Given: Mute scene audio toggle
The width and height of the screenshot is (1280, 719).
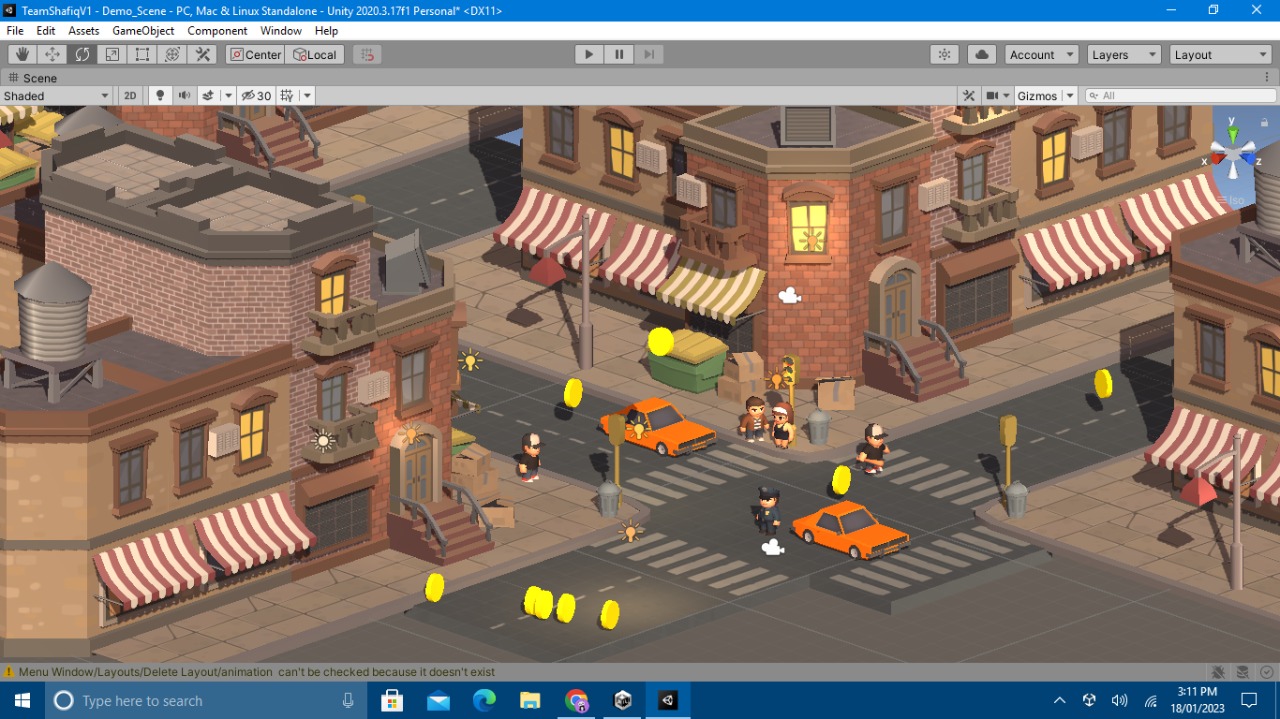Looking at the screenshot, I should [184, 96].
